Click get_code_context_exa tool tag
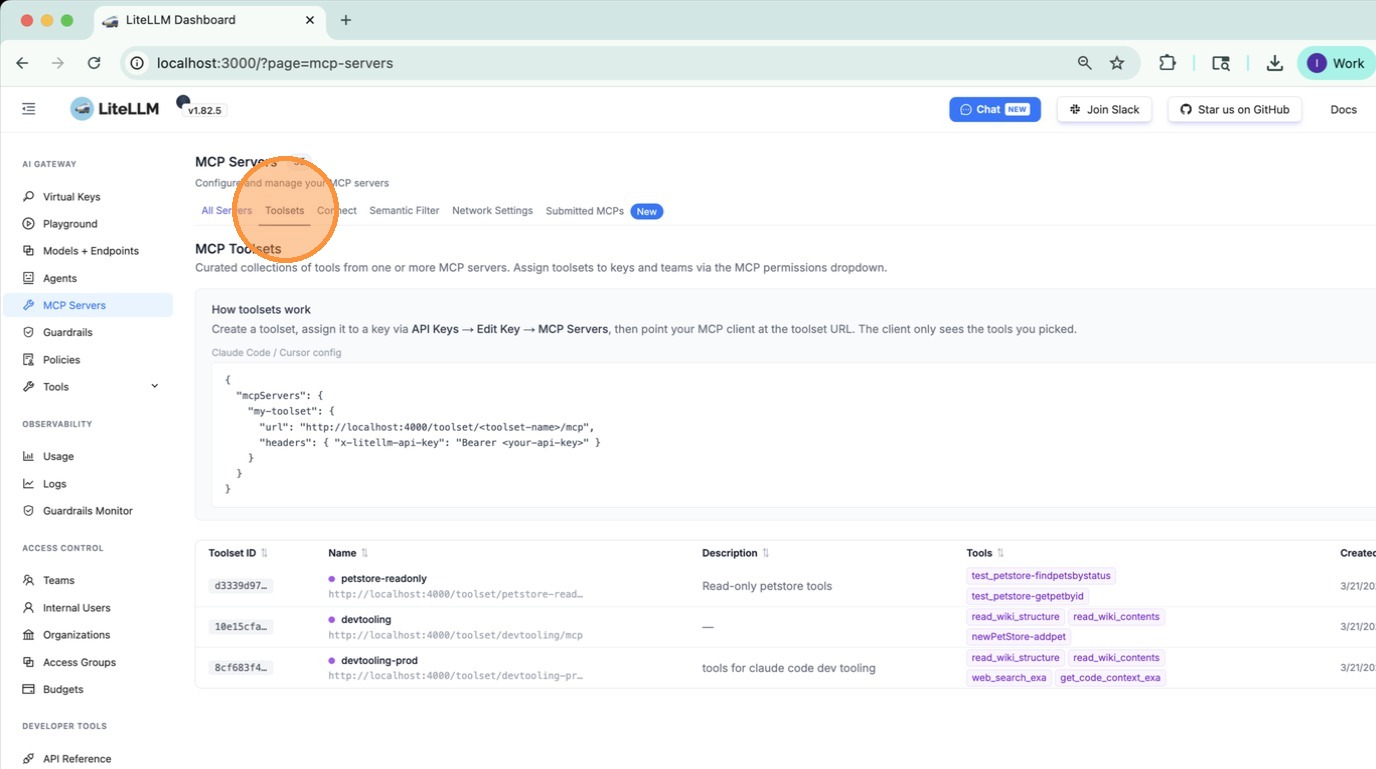 coord(1110,678)
